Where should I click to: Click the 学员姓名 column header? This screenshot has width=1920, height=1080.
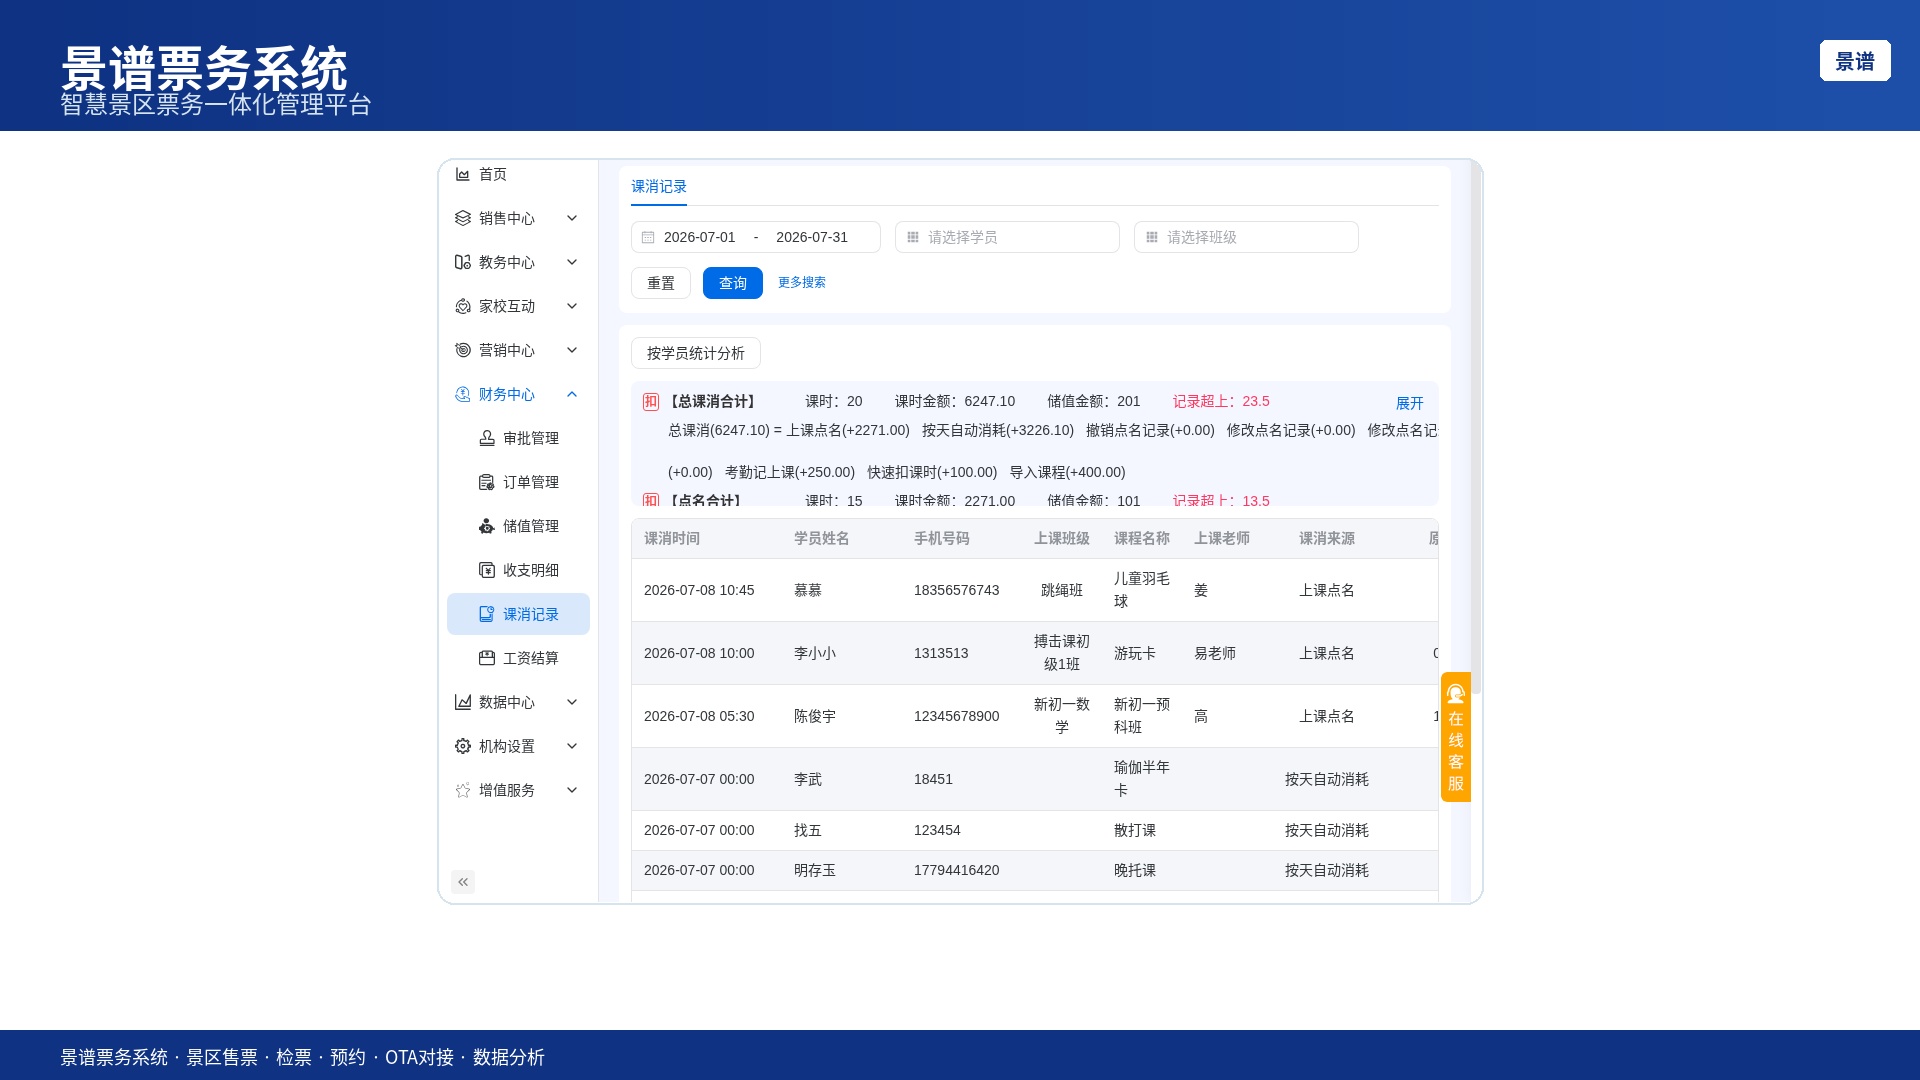point(822,539)
